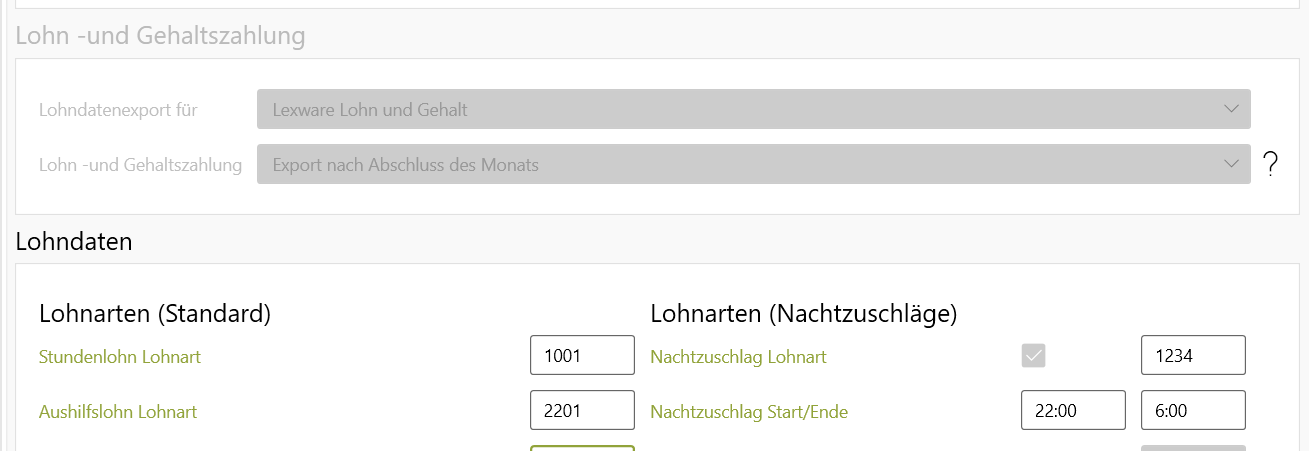Open the Lohndatenexport für dropdown
Screen dimensions: 1309x451
(x=753, y=109)
